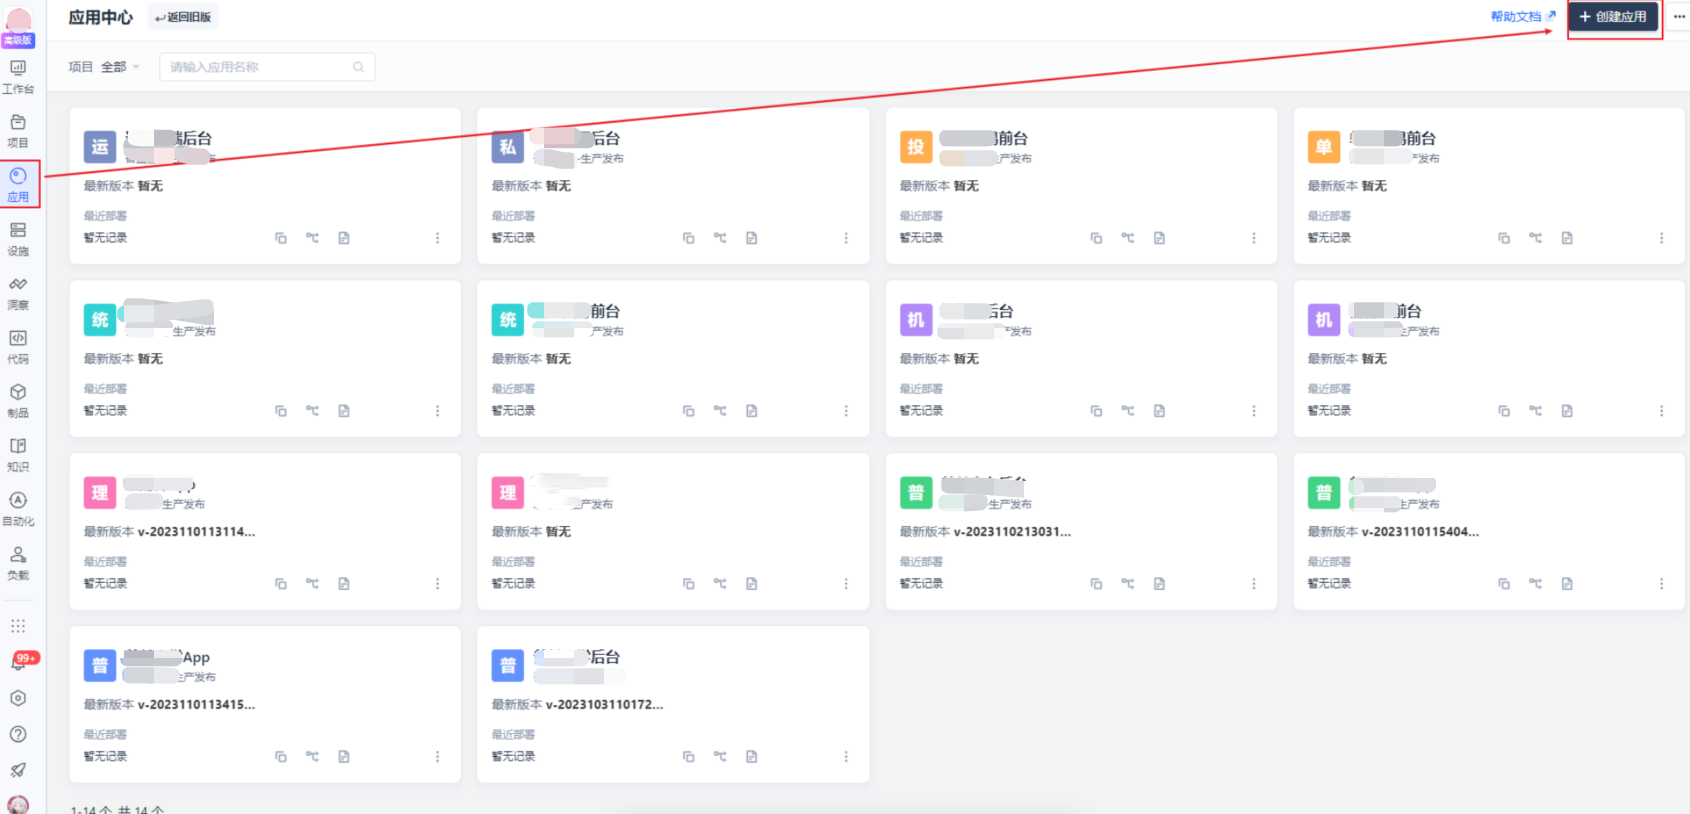Click version text v-2023110113114
1690x814 pixels.
[x=197, y=532]
